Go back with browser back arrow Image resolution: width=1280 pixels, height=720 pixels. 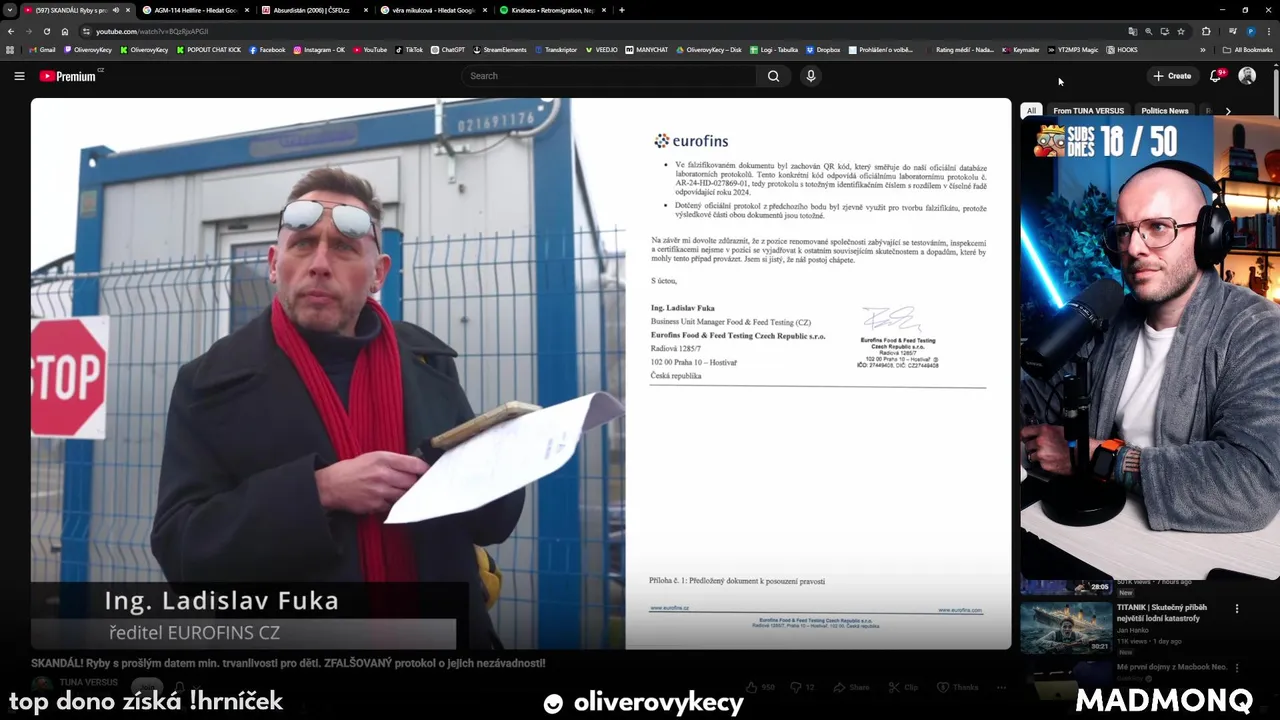point(11,31)
